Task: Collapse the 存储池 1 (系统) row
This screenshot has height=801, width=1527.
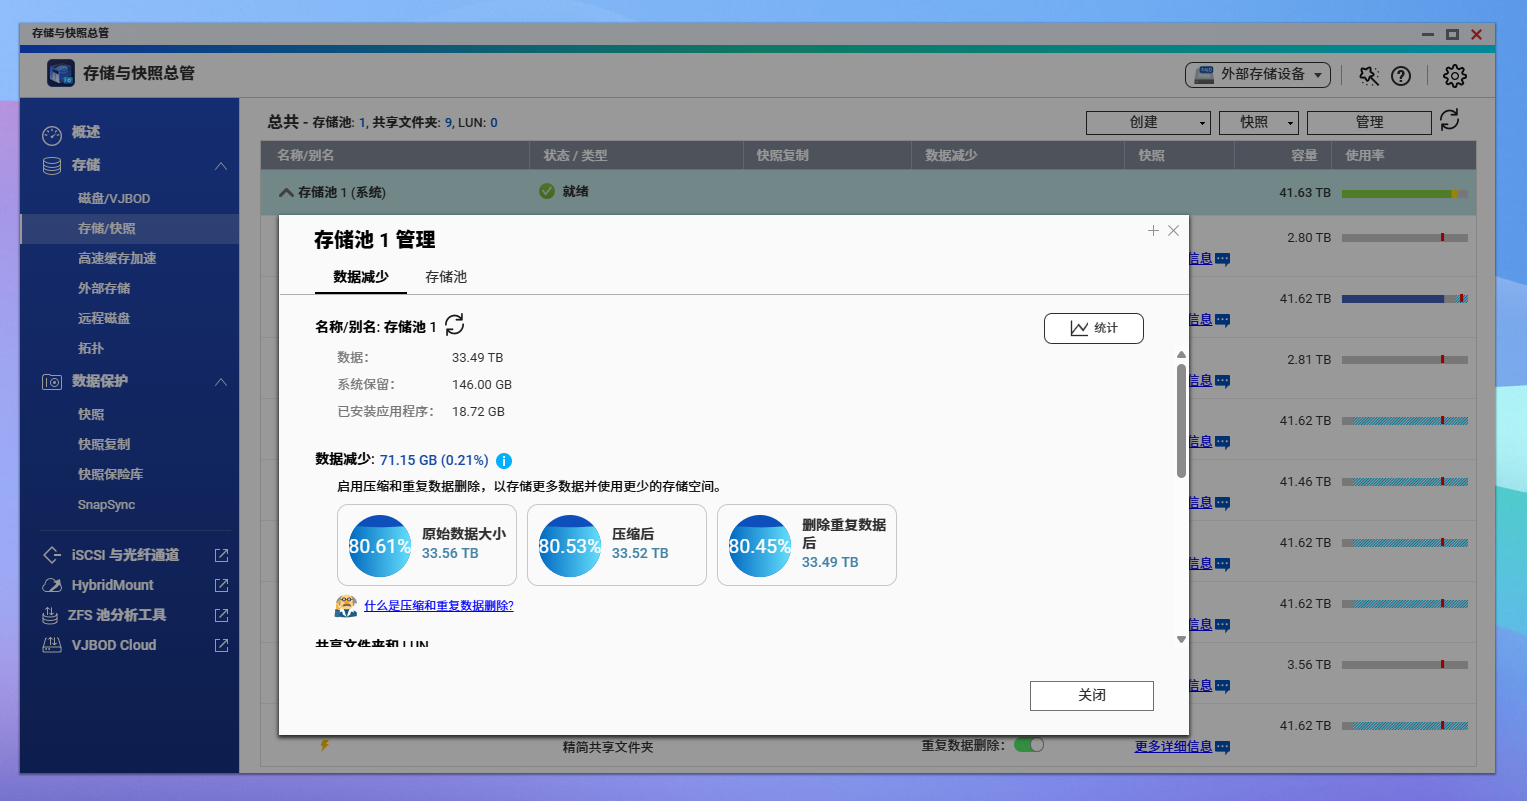Action: [286, 192]
